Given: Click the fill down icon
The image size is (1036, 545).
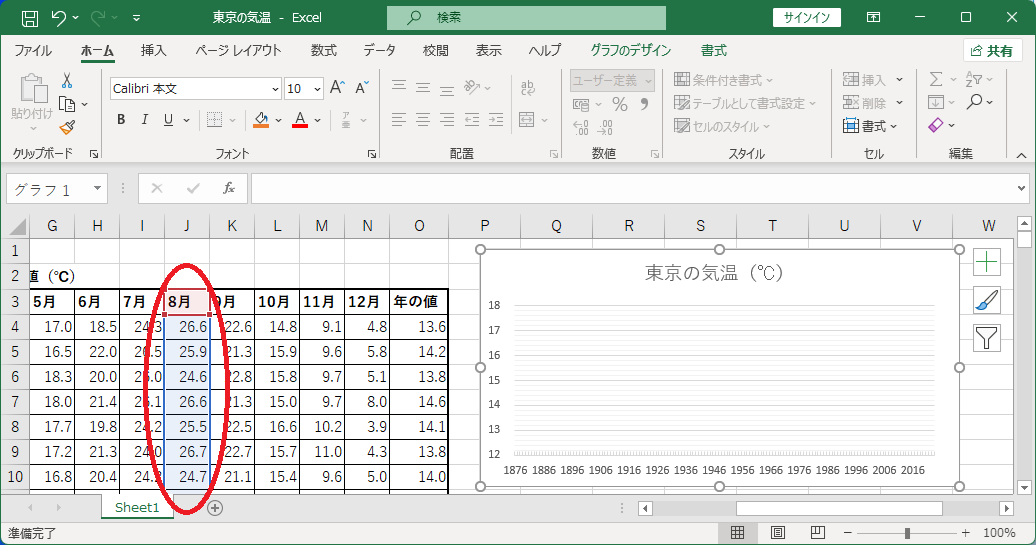Looking at the screenshot, I should (x=936, y=102).
